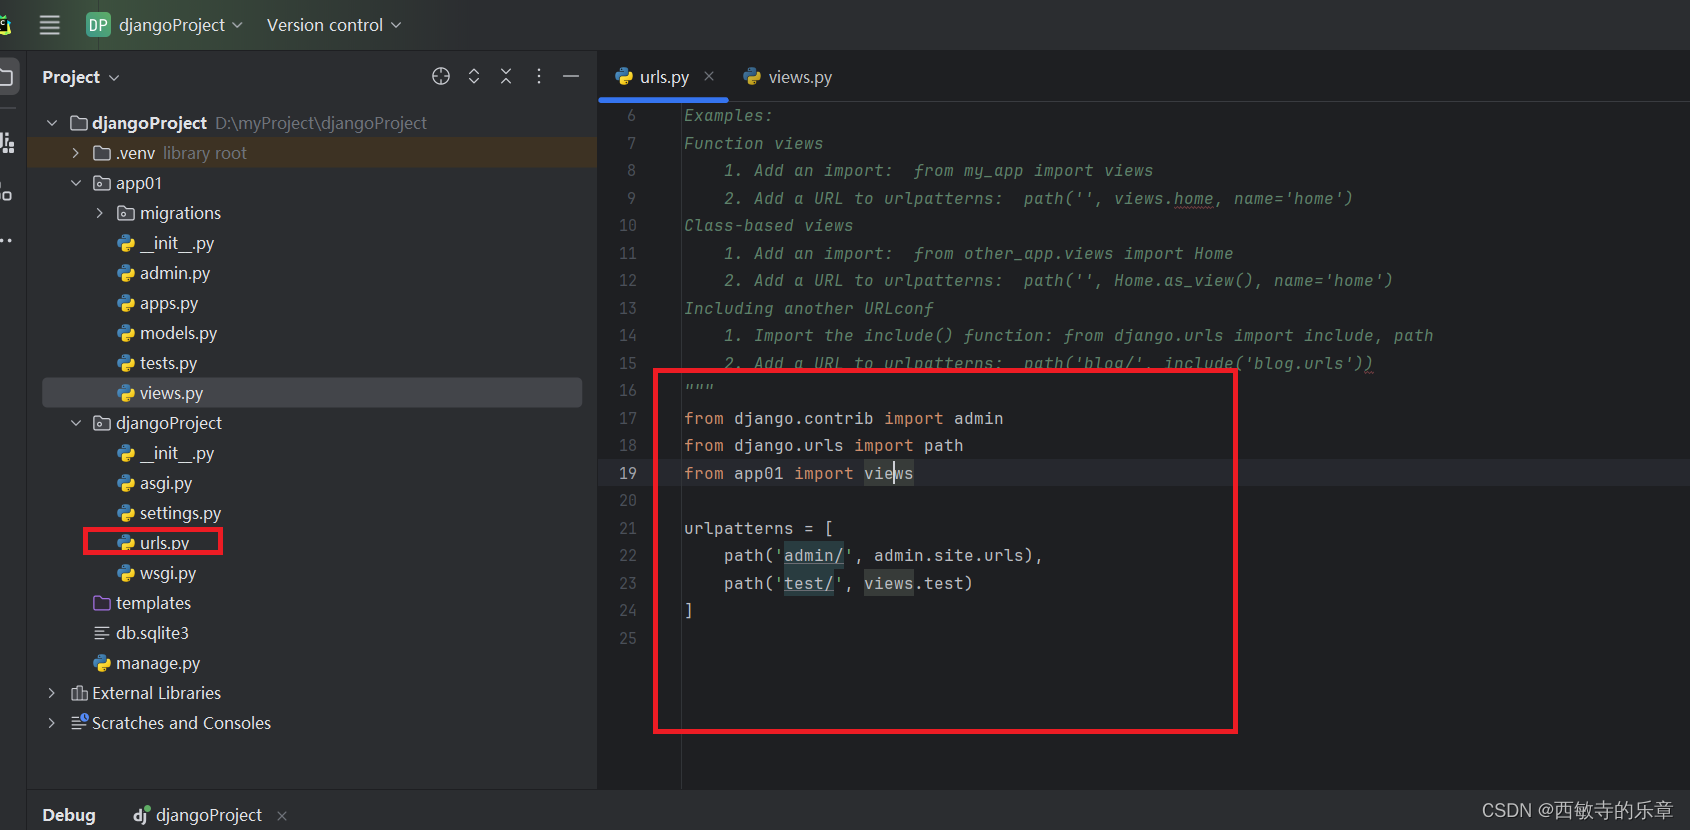Click 'admin/' string on line 22
1690x830 pixels.
pyautogui.click(x=814, y=555)
